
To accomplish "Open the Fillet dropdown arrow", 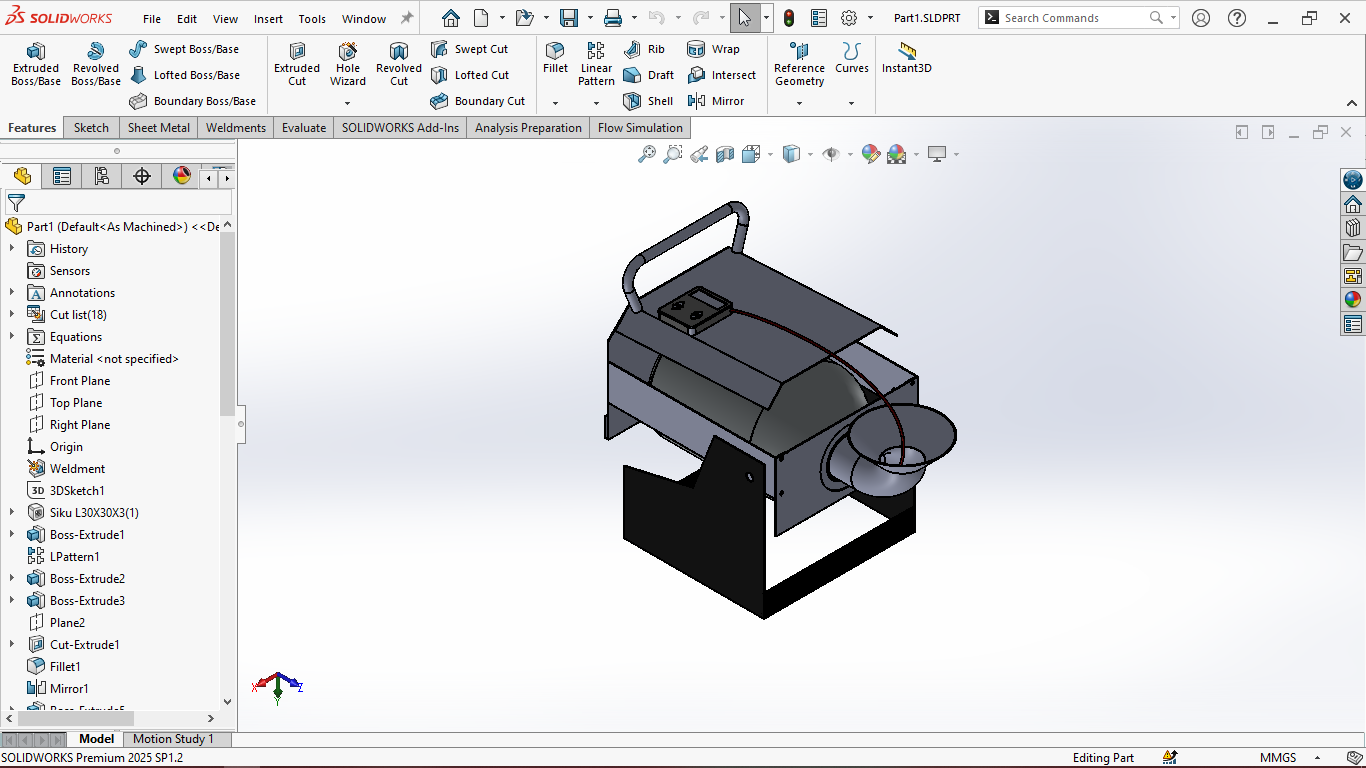I will click(x=555, y=103).
